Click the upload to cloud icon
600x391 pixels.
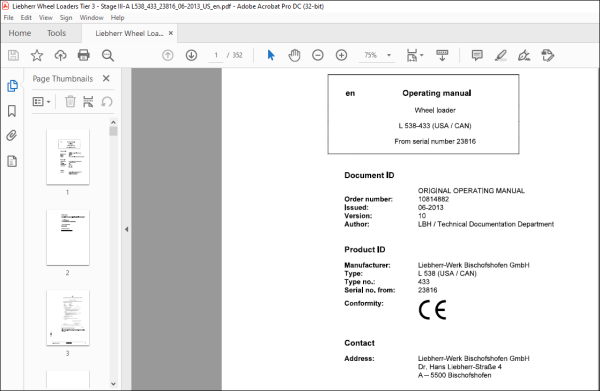tap(60, 55)
